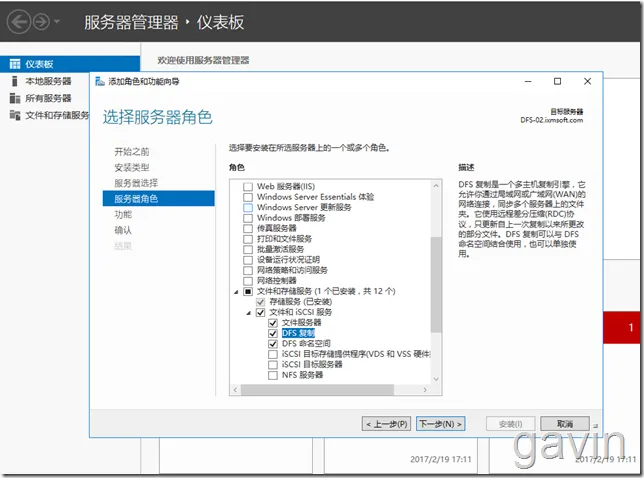Click the roles list horizontal scrollbar thumb

(317, 389)
